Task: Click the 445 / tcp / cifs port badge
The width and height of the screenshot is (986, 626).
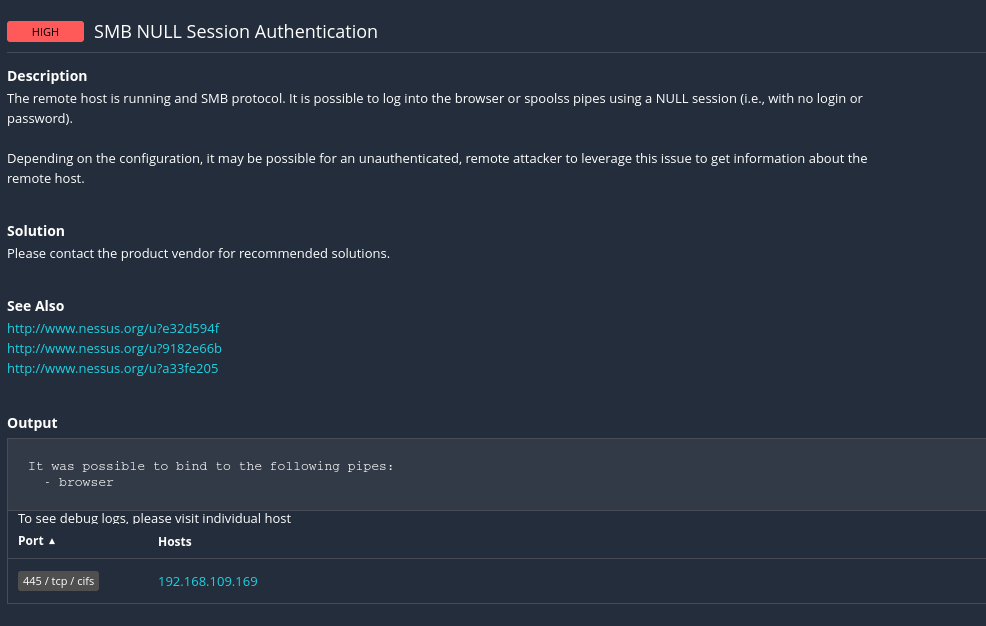Action: [58, 581]
